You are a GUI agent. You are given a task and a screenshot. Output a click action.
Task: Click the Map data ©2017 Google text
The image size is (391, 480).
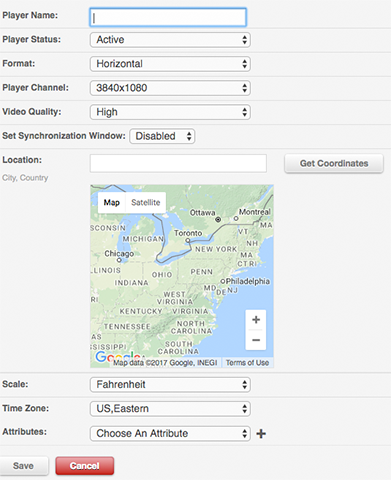165,363
